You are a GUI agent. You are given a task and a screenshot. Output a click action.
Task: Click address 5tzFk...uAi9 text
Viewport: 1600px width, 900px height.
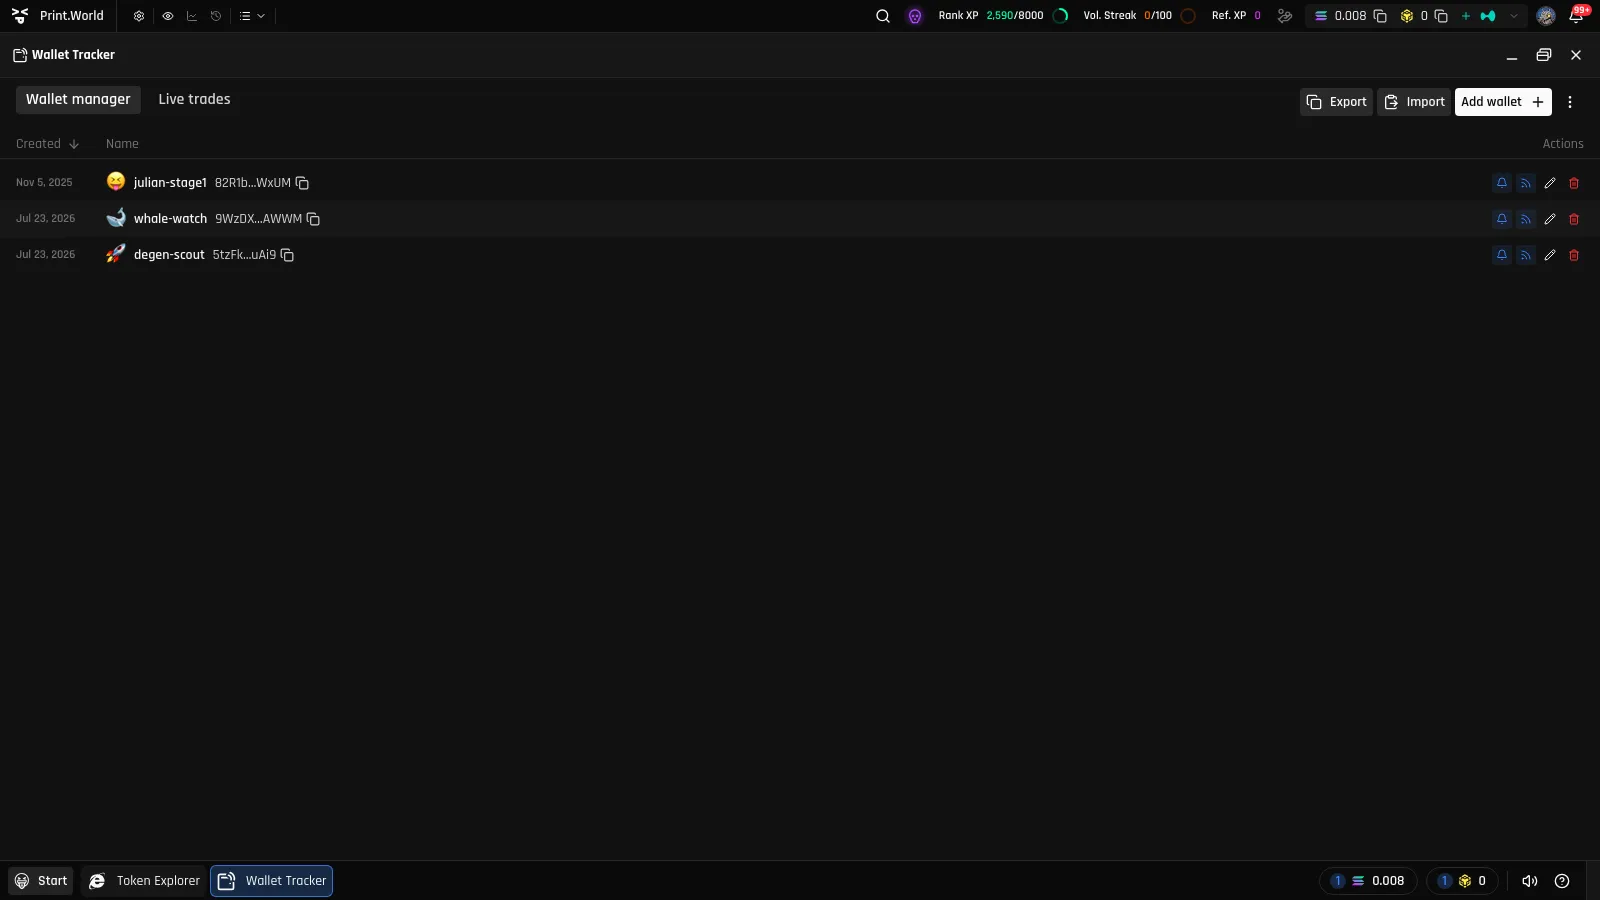pos(244,255)
